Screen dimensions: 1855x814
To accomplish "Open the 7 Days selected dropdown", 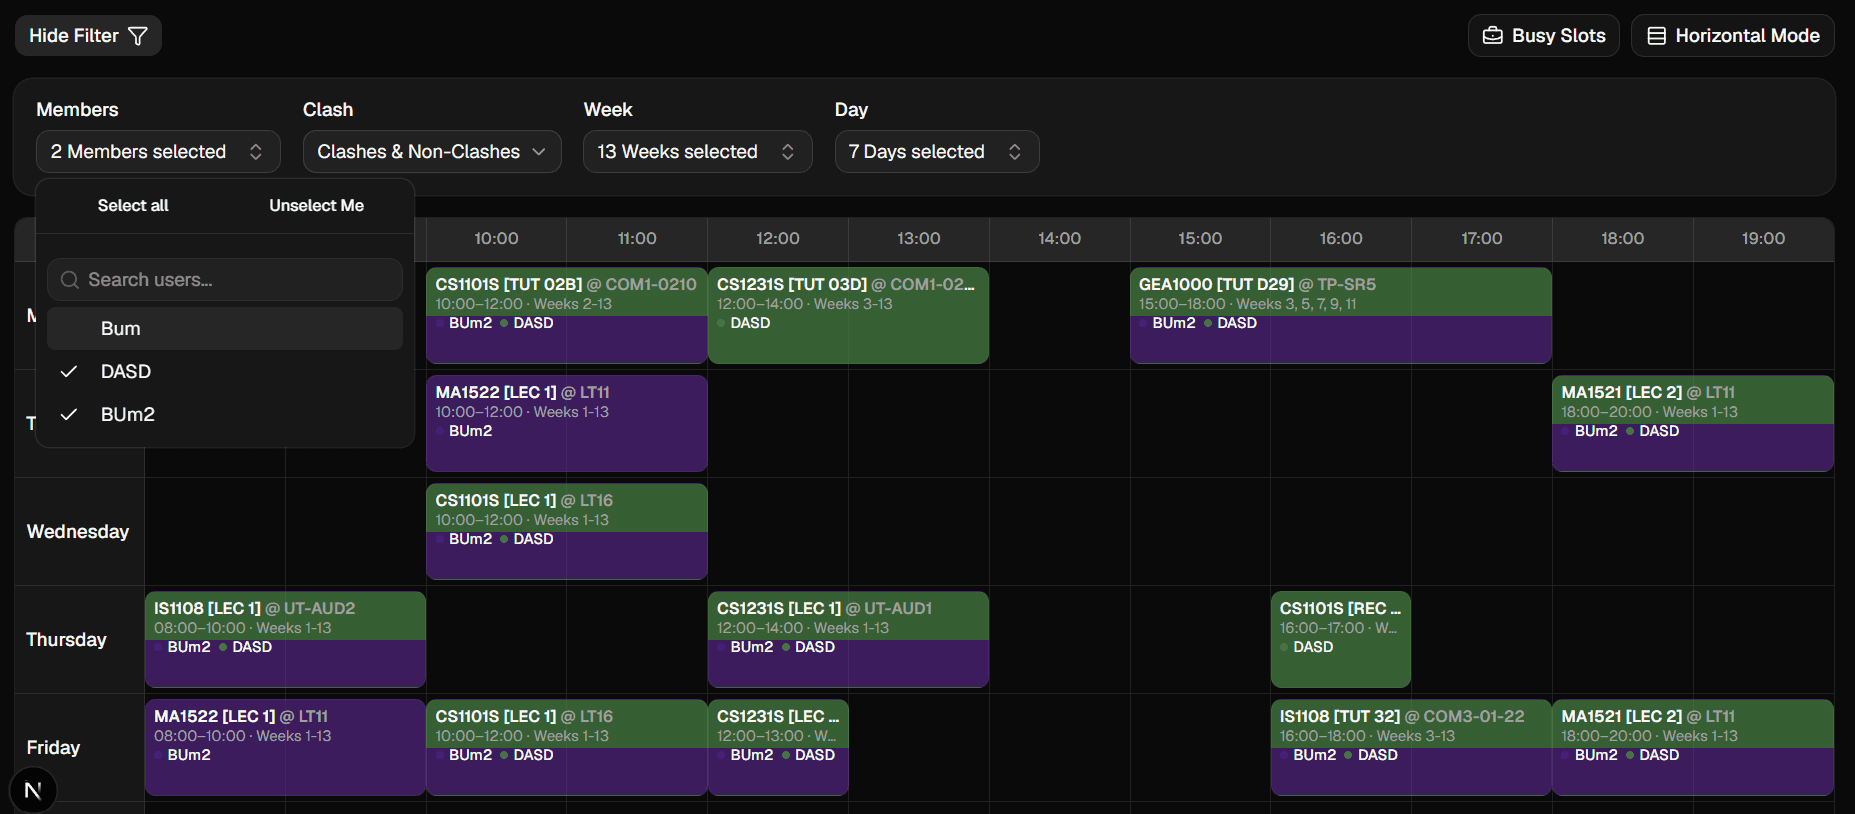I will (937, 152).
